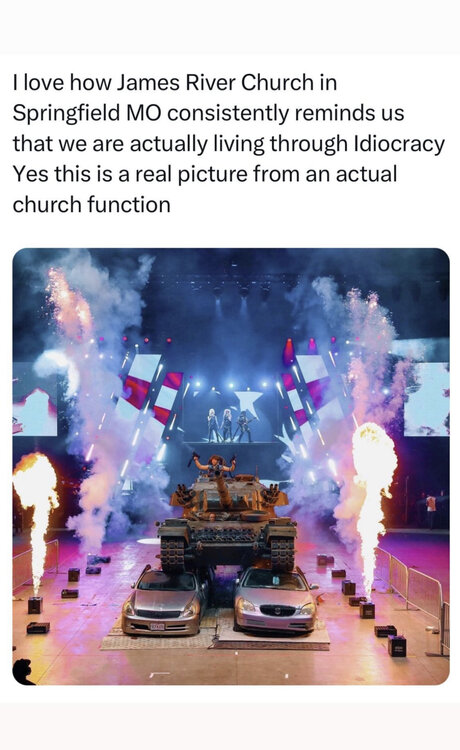Click the line reading 'church function'
This screenshot has height=750, width=460.
tap(92, 205)
